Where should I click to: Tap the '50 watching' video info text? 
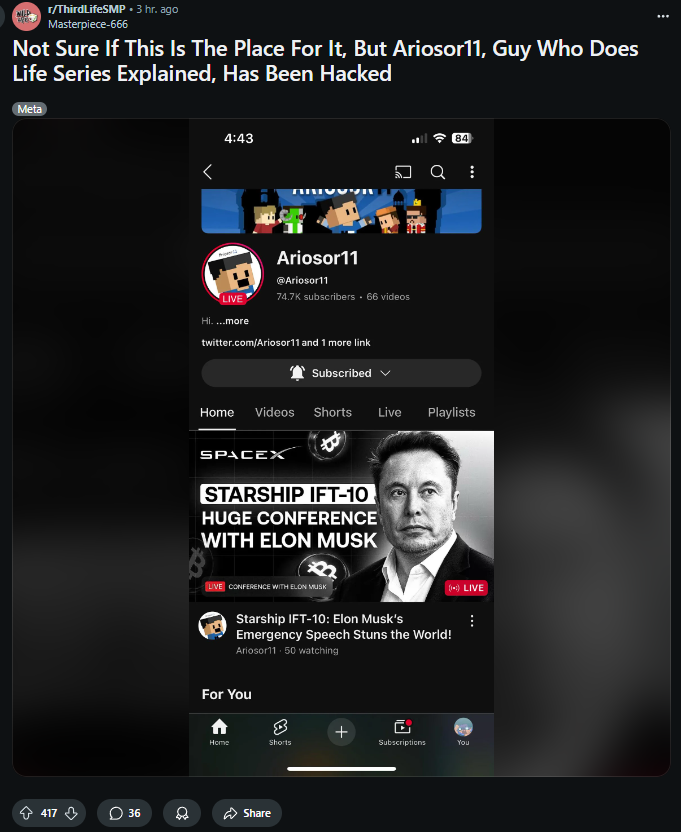[311, 651]
